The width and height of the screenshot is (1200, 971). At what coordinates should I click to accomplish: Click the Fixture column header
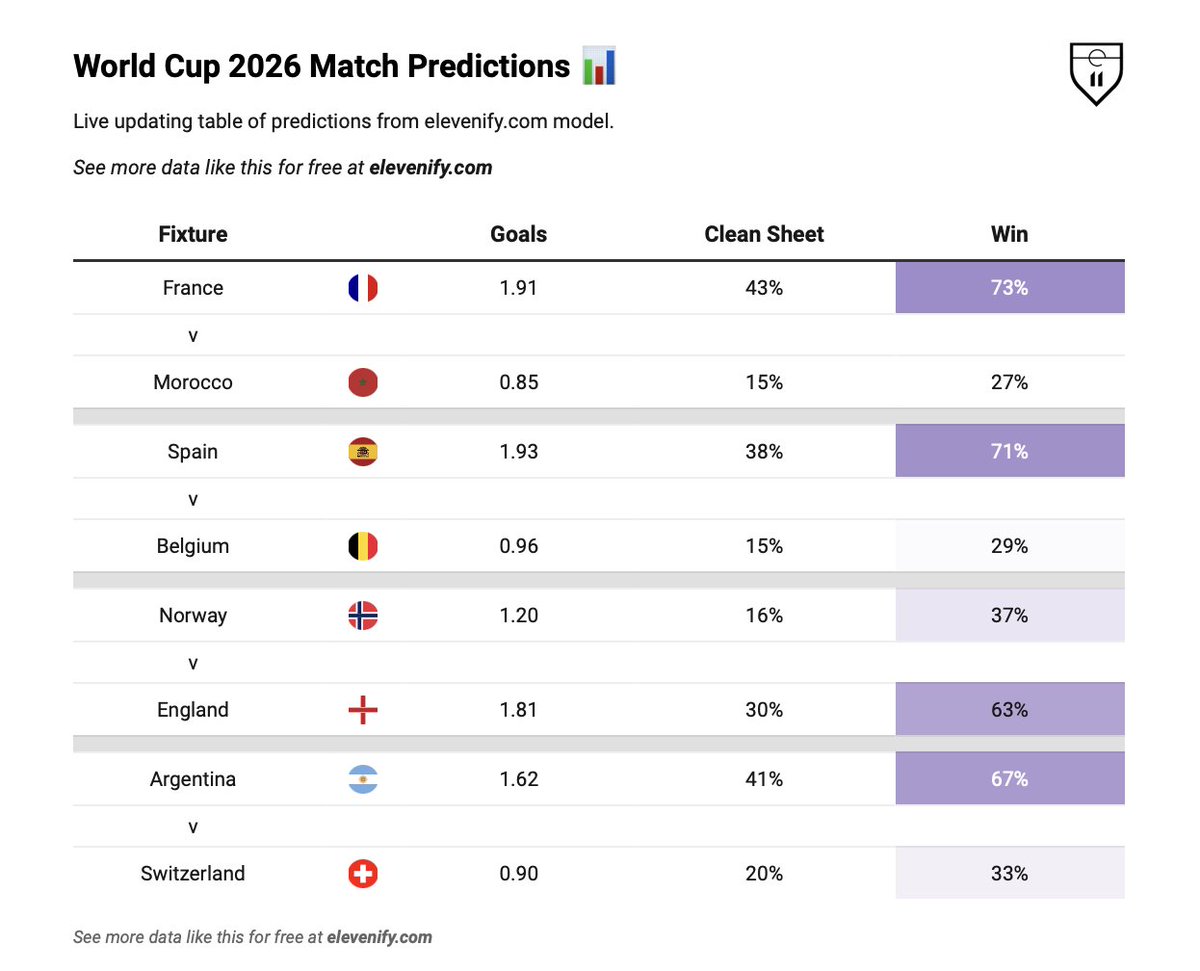pyautogui.click(x=193, y=234)
